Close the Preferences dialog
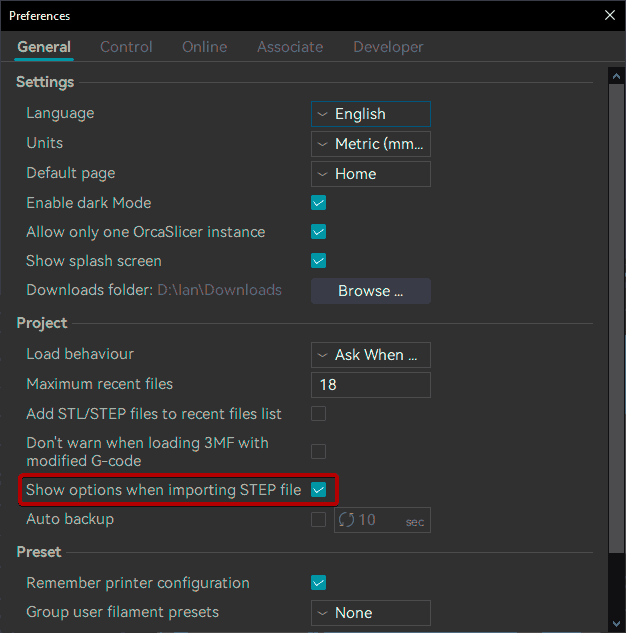Image resolution: width=626 pixels, height=633 pixels. (x=610, y=15)
